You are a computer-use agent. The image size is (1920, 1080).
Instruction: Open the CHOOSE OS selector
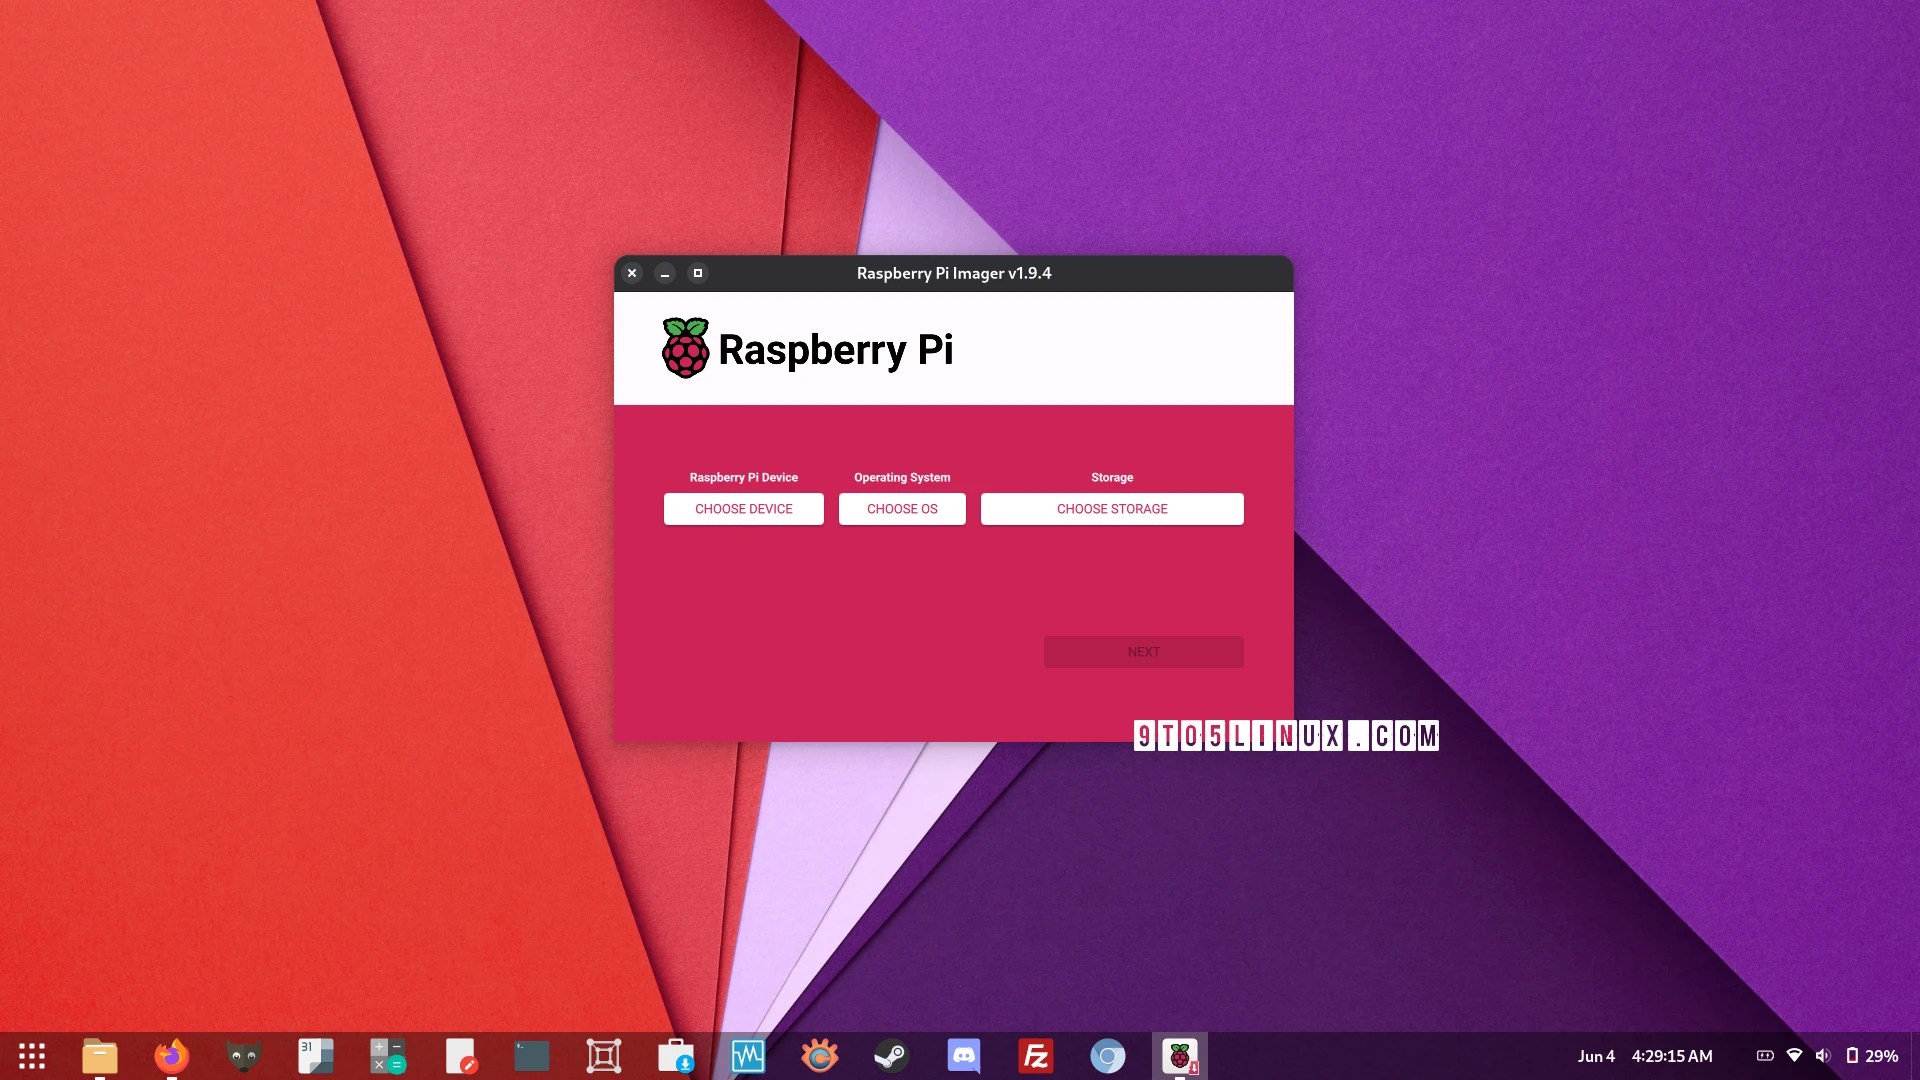[902, 508]
